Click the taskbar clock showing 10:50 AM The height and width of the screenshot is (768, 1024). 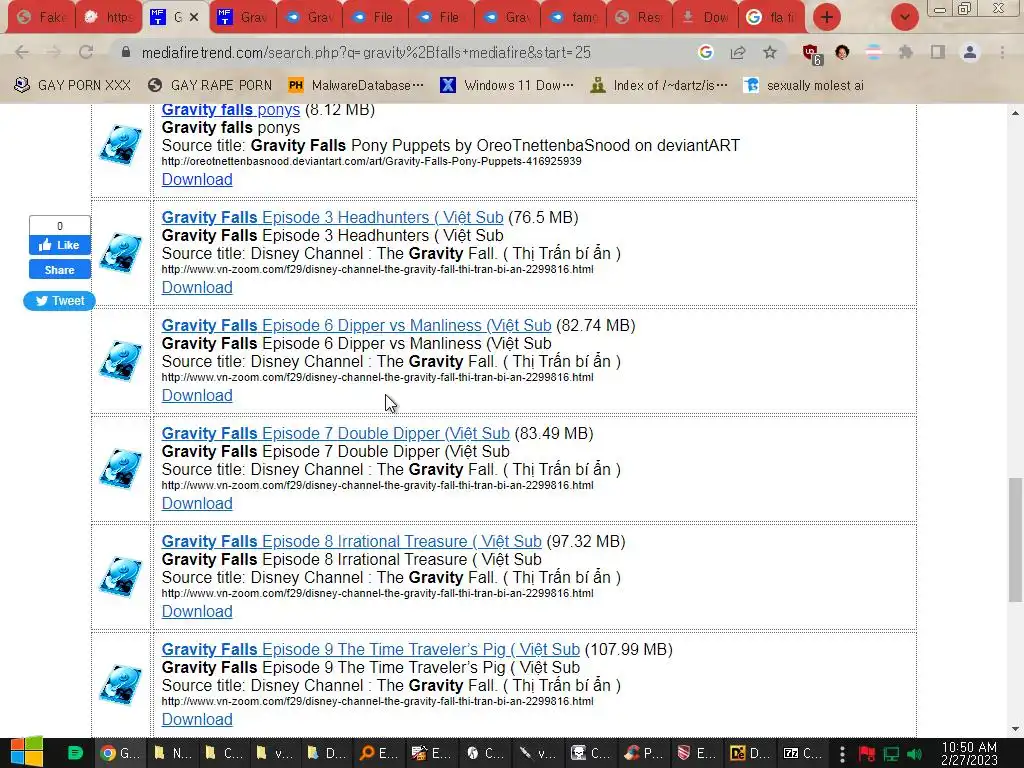(x=969, y=753)
